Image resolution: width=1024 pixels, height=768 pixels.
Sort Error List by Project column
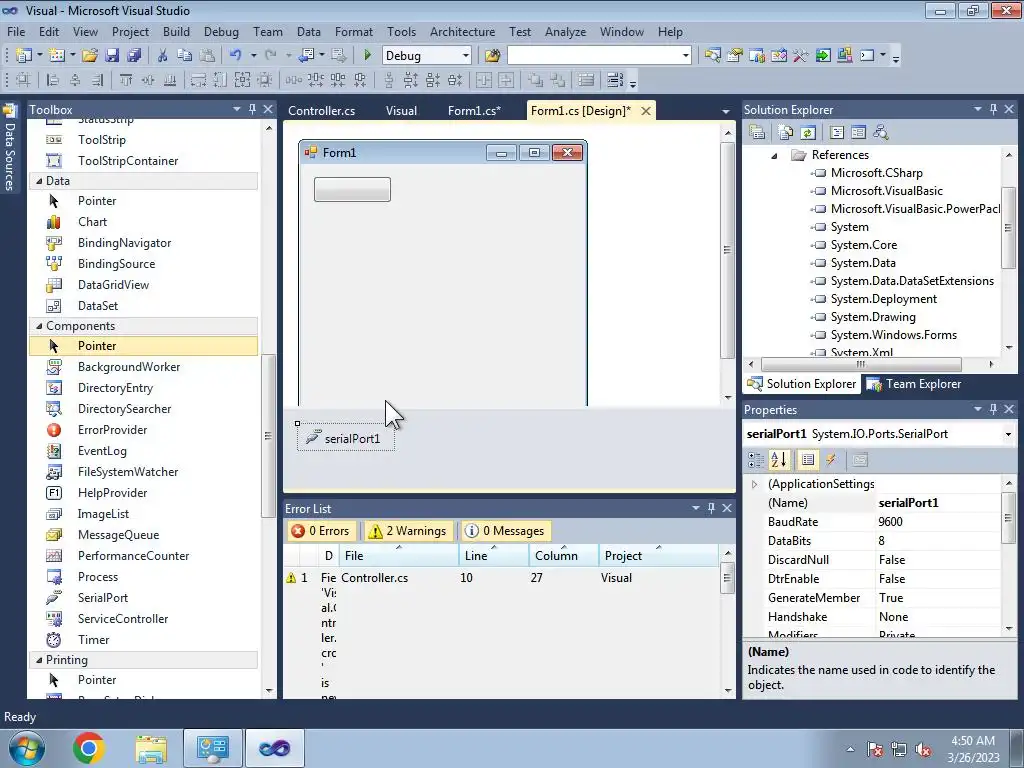pyautogui.click(x=658, y=555)
